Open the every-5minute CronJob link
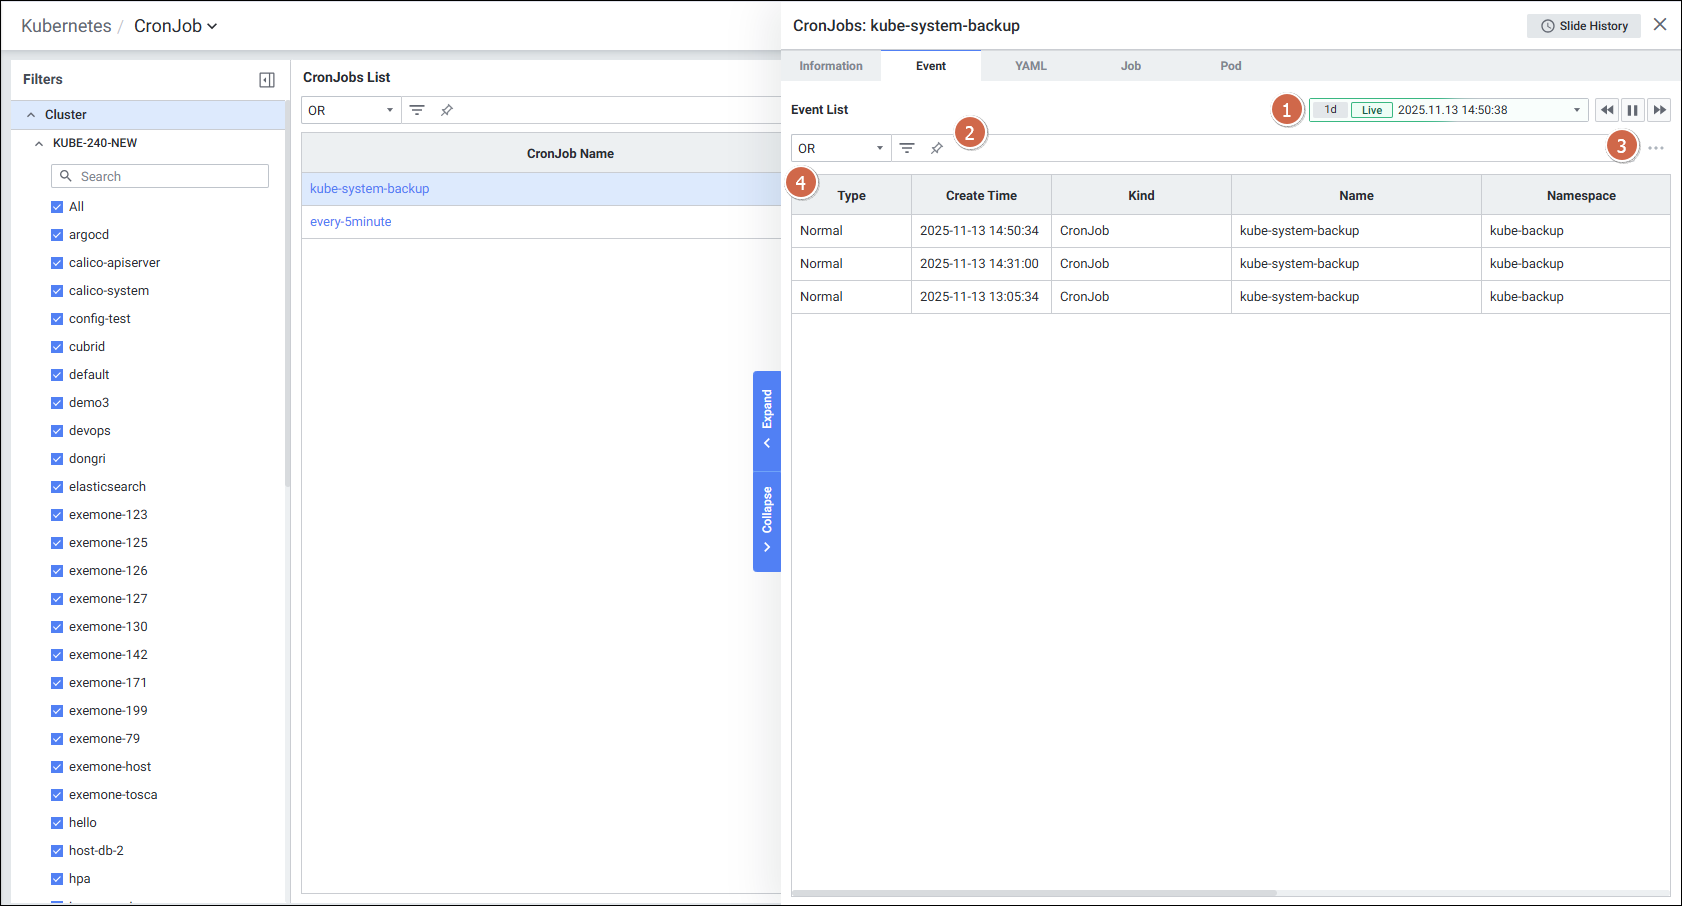Screen dimensions: 1682x906 click(351, 222)
